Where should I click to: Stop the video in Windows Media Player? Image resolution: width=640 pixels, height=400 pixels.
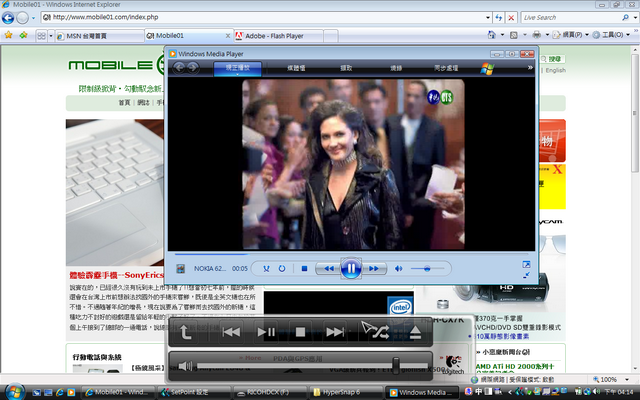pyautogui.click(x=304, y=269)
